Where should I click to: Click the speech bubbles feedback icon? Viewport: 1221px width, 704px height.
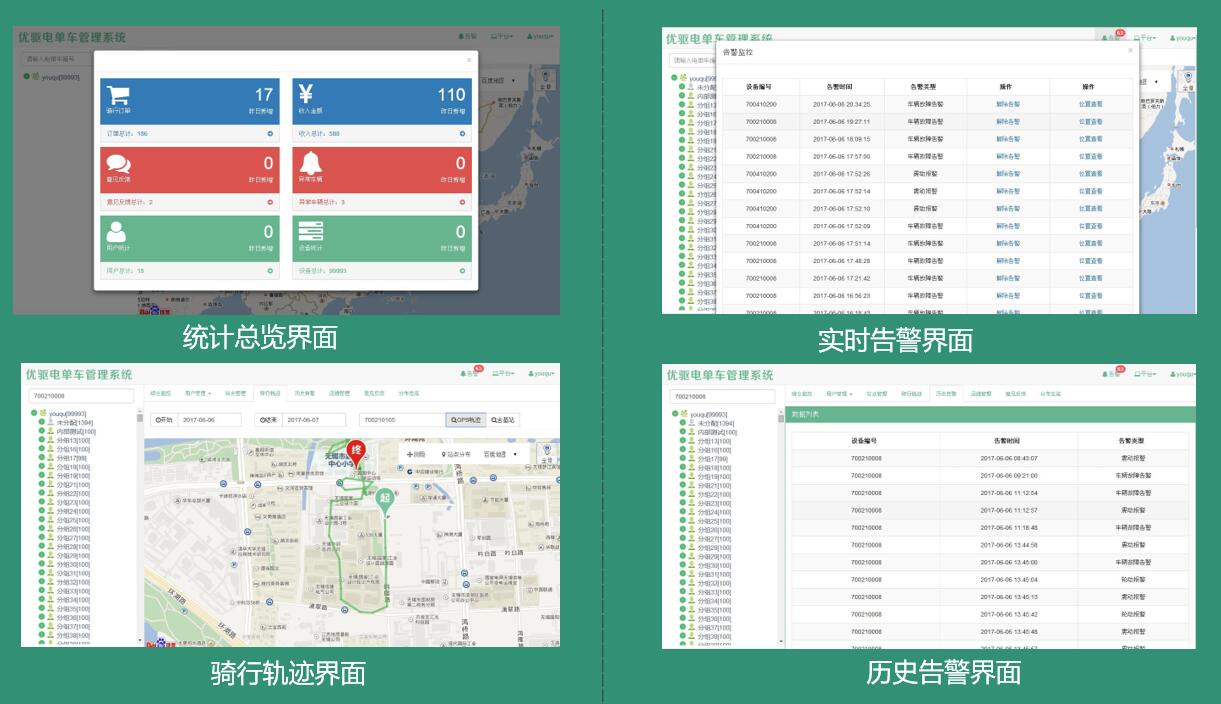pyautogui.click(x=119, y=164)
